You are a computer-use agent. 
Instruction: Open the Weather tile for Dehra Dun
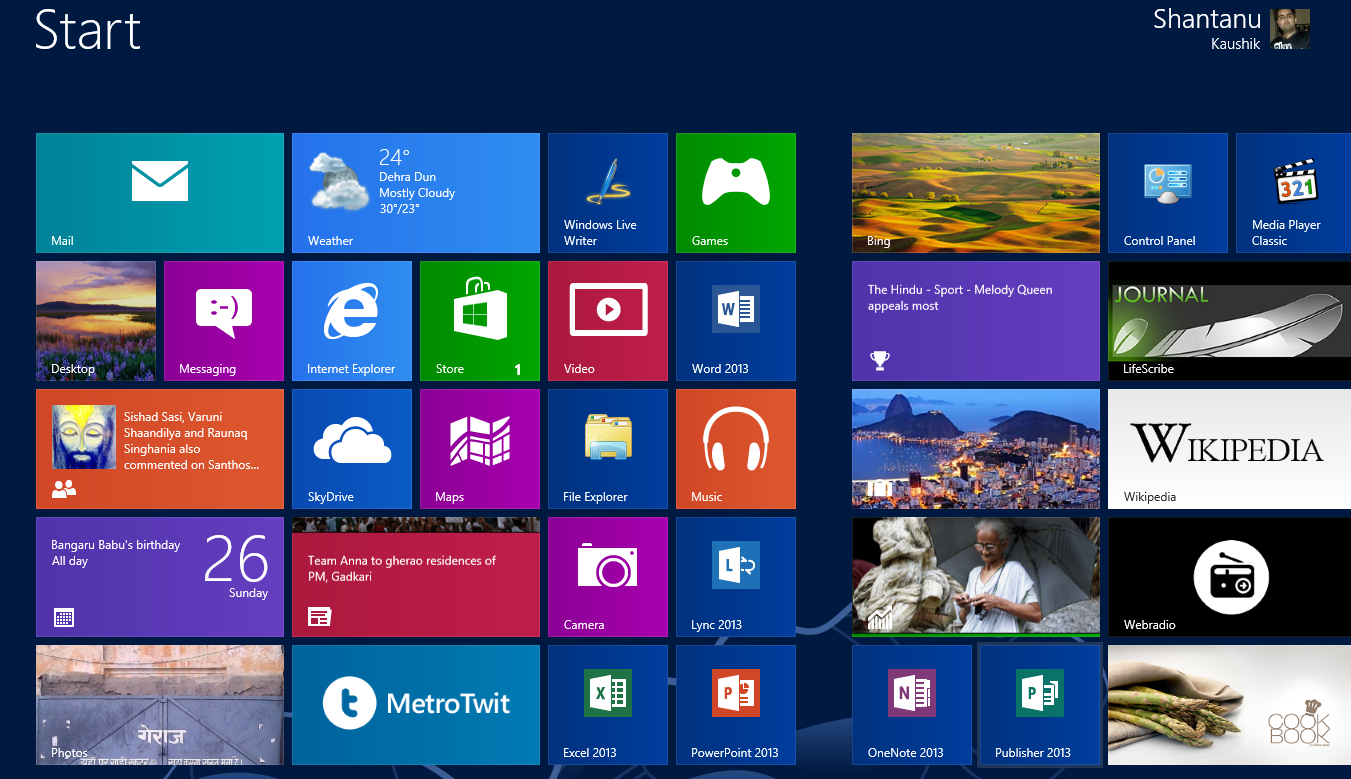pyautogui.click(x=416, y=193)
